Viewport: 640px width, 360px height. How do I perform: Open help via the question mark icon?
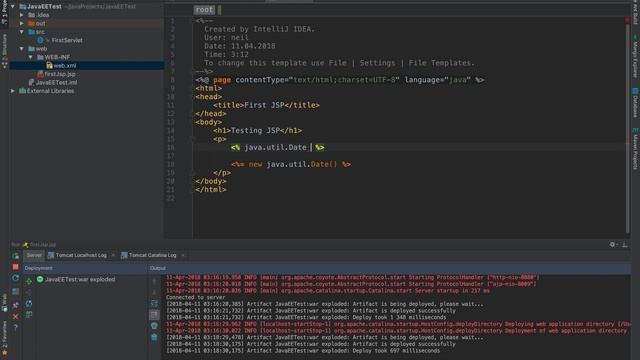(x=16, y=327)
